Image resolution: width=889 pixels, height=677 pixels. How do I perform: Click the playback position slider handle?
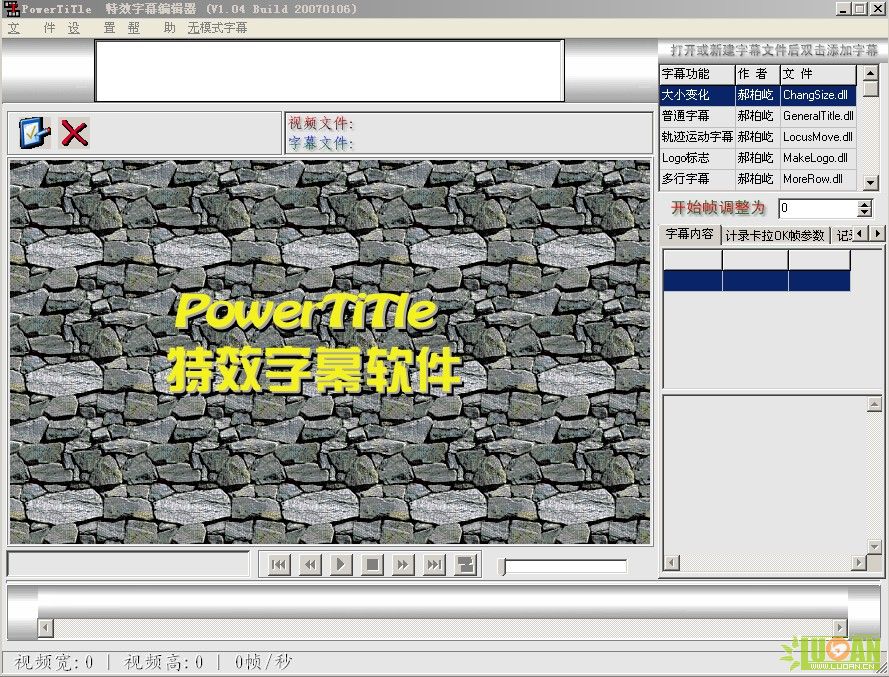click(x=502, y=566)
